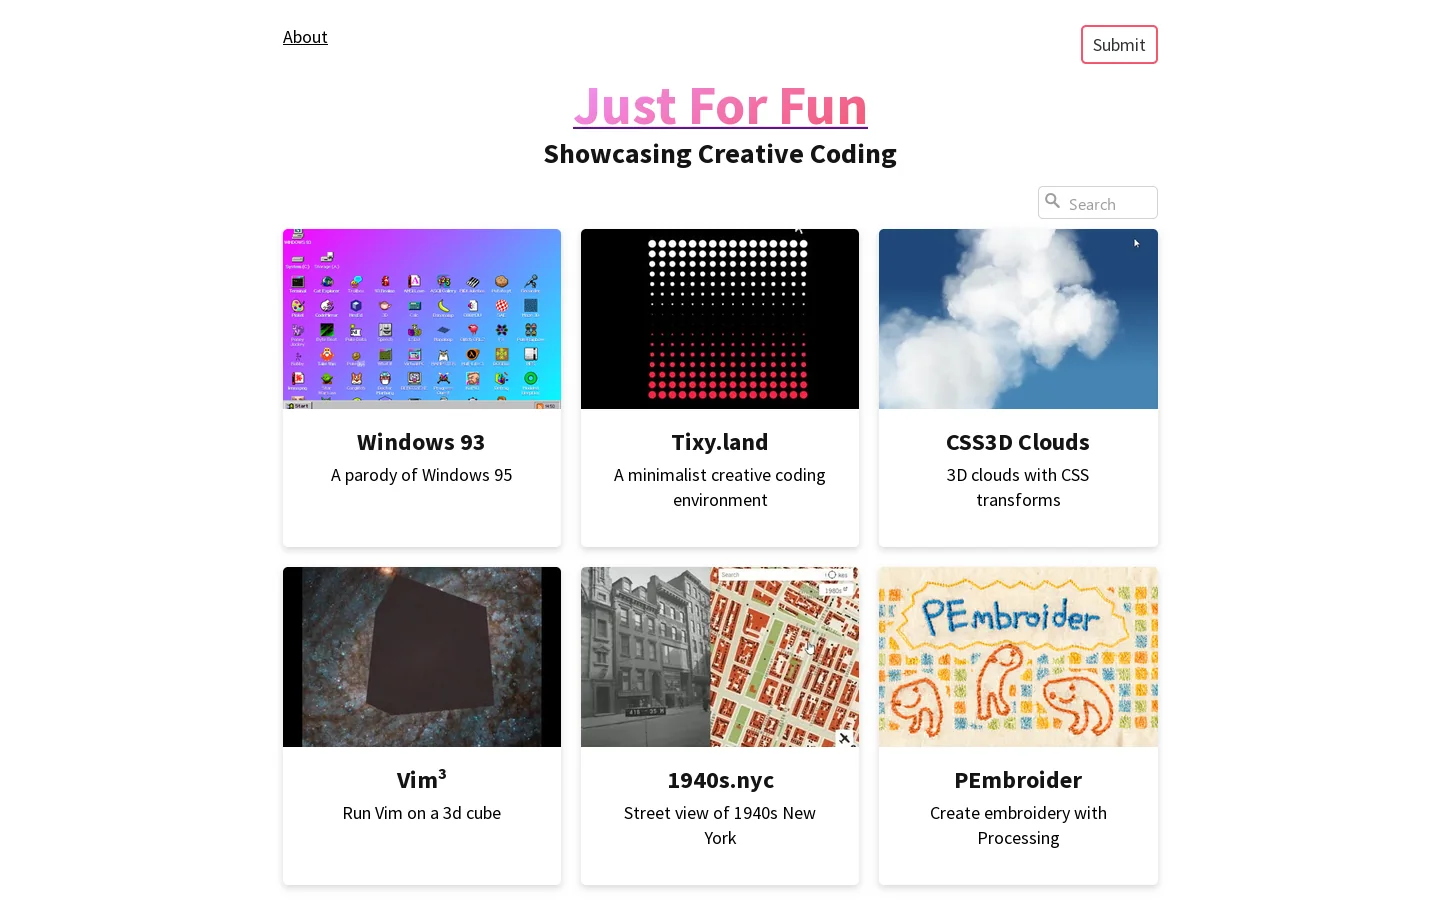The image size is (1440, 900).
Task: Click 'A minimalist creative coding environment' text
Action: [720, 487]
